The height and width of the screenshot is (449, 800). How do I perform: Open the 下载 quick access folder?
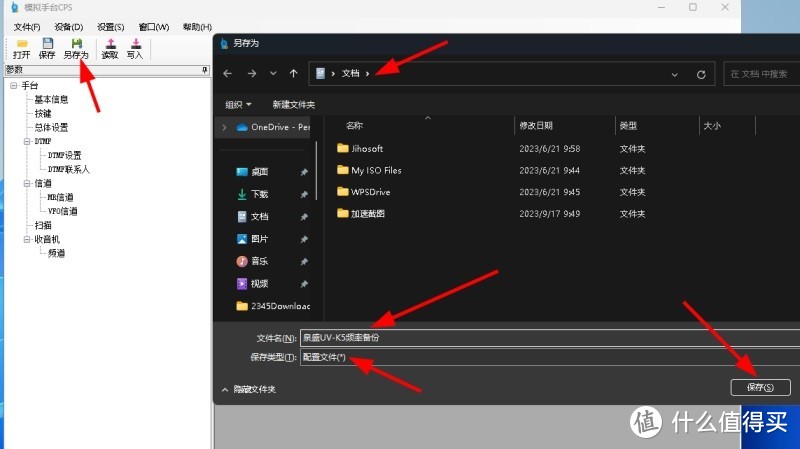[259, 194]
